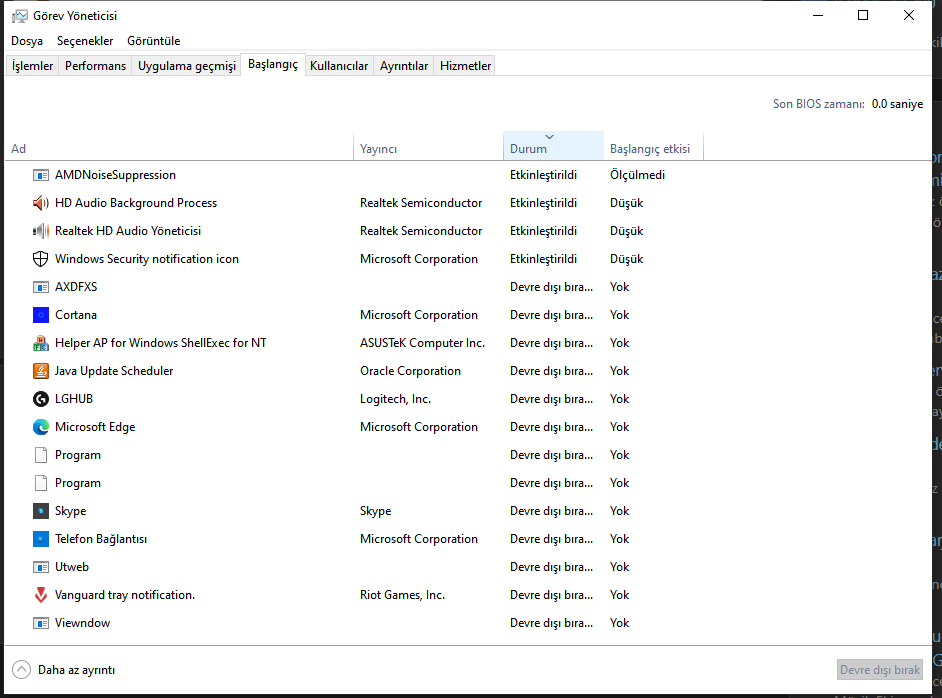Image resolution: width=942 pixels, height=698 pixels.
Task: Click the Microsoft Edge icon
Action: coord(40,427)
